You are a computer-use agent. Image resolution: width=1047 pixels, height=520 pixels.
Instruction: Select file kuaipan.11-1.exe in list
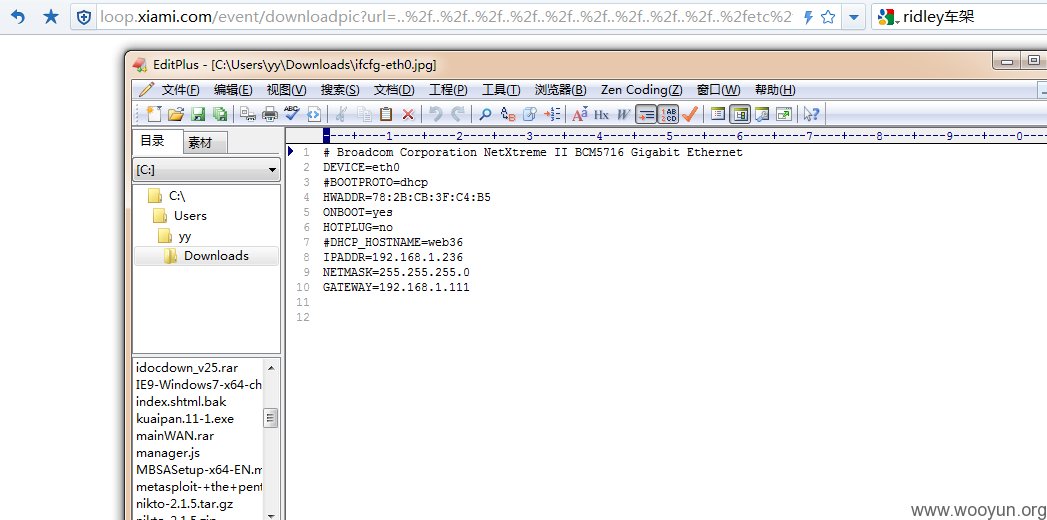[185, 419]
